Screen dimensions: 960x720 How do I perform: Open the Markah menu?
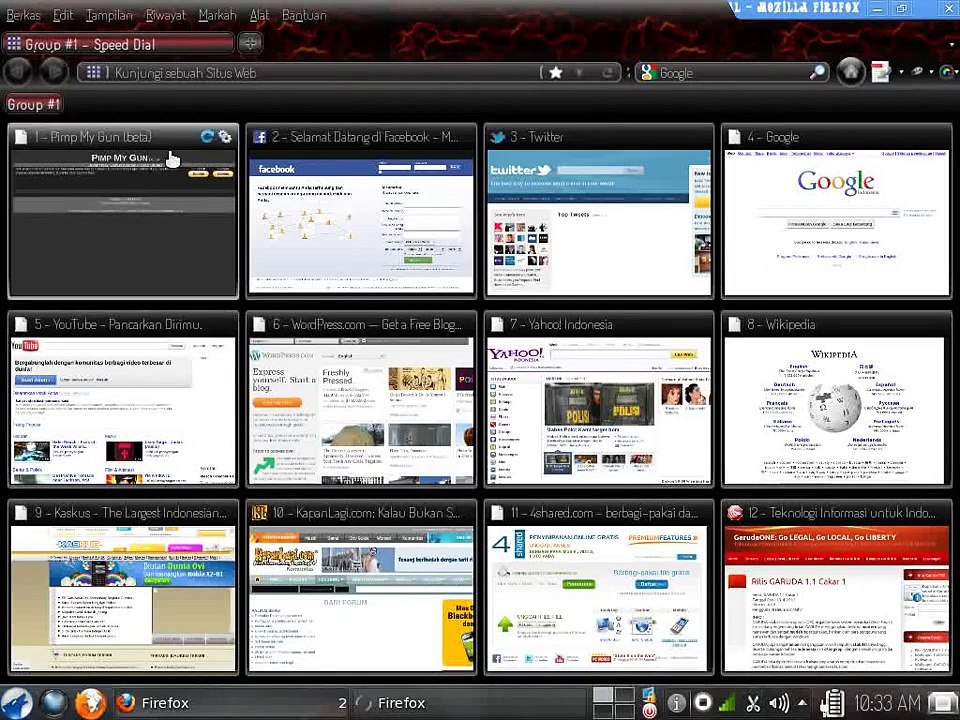coord(217,15)
